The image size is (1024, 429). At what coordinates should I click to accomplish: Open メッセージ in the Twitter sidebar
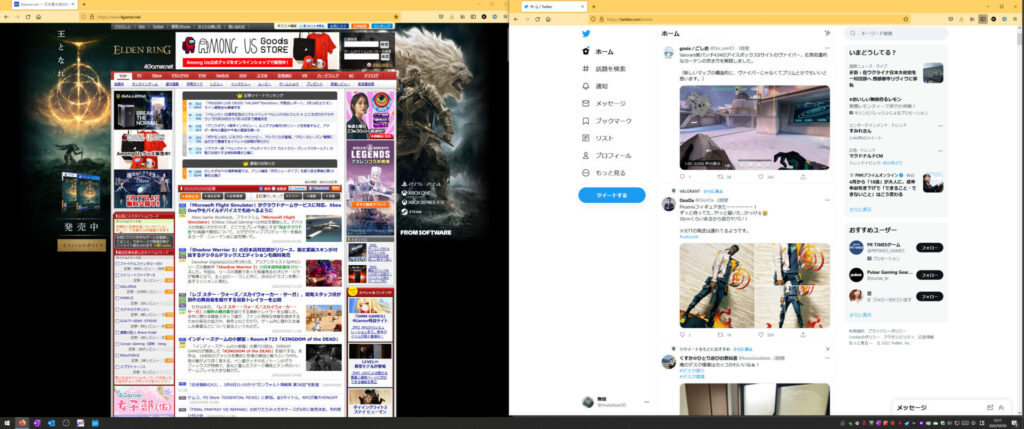coord(603,103)
